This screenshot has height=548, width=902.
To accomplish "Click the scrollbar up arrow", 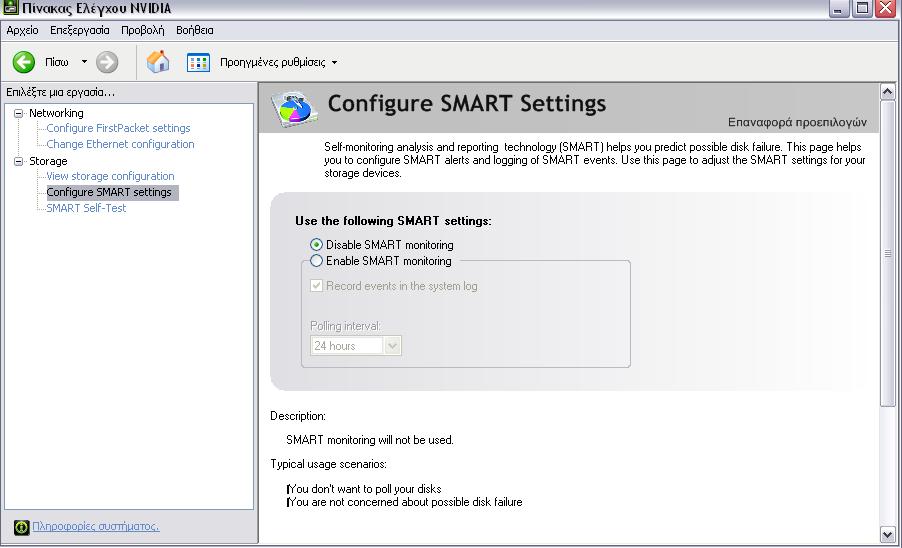I will (888, 92).
